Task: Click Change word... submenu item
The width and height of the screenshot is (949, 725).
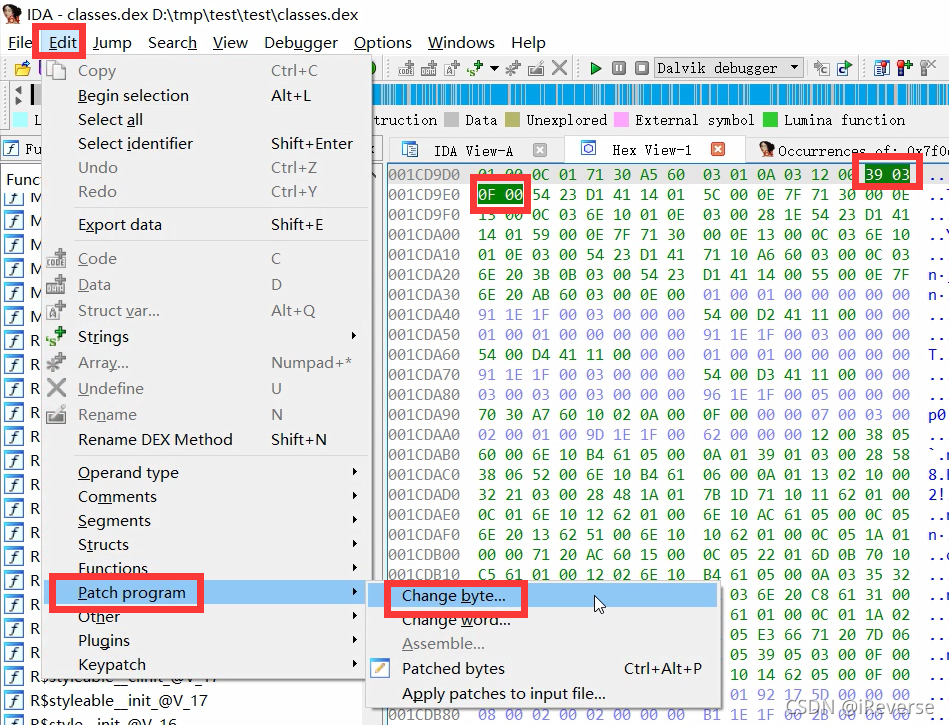Action: pos(542,620)
